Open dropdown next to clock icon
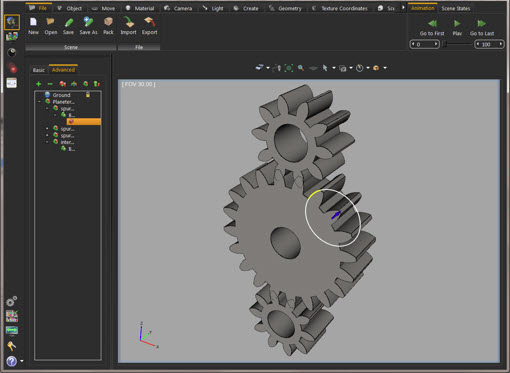Viewport: 510px width, 373px height. coord(368,68)
